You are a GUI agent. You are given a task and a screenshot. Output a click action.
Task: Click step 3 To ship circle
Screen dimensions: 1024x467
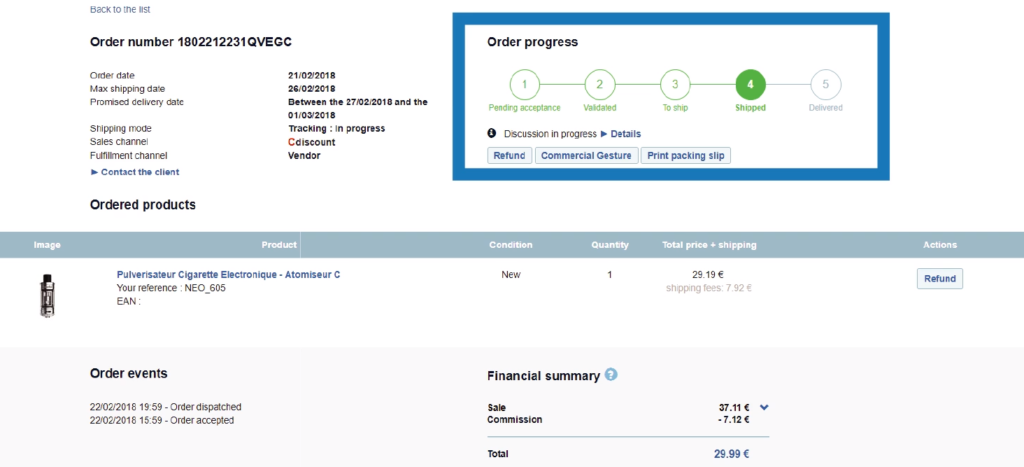[x=675, y=84]
